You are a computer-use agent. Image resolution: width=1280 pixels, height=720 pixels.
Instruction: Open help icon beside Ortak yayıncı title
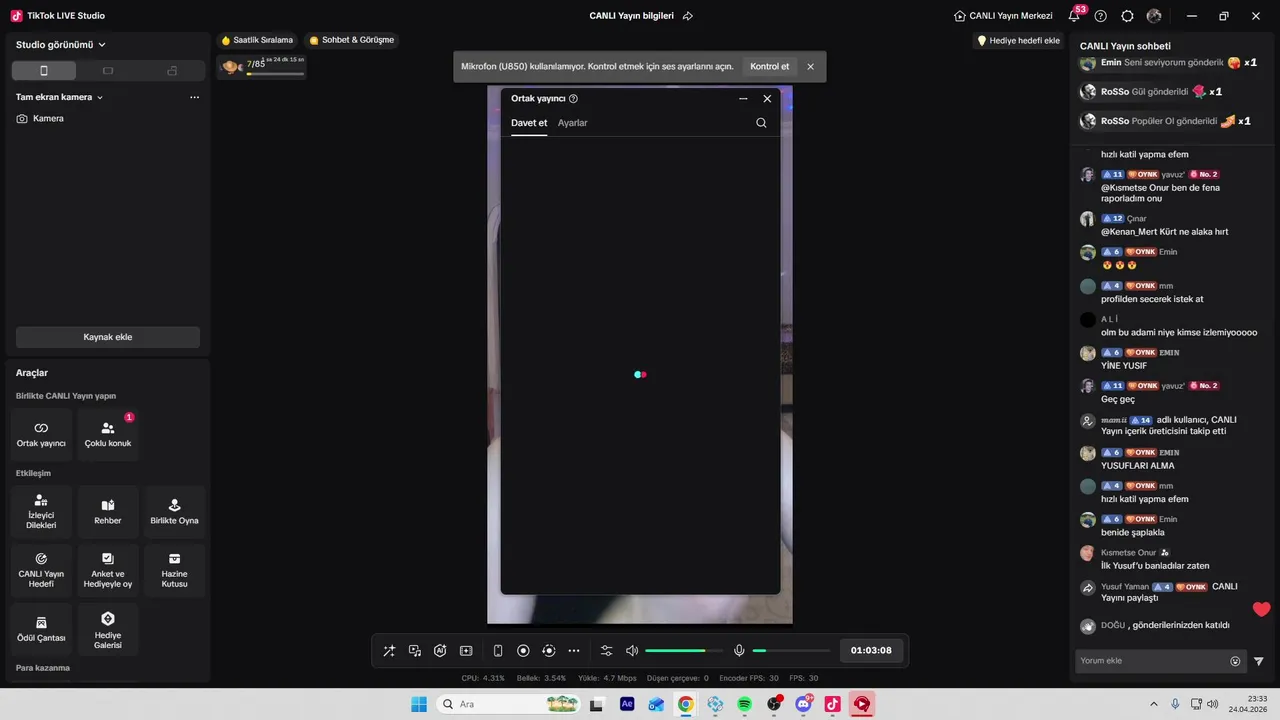point(573,98)
